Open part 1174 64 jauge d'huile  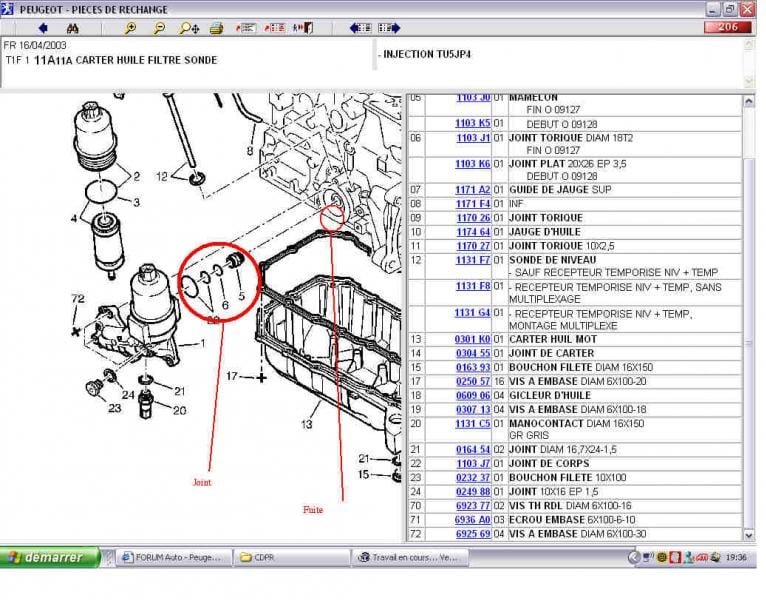point(473,232)
